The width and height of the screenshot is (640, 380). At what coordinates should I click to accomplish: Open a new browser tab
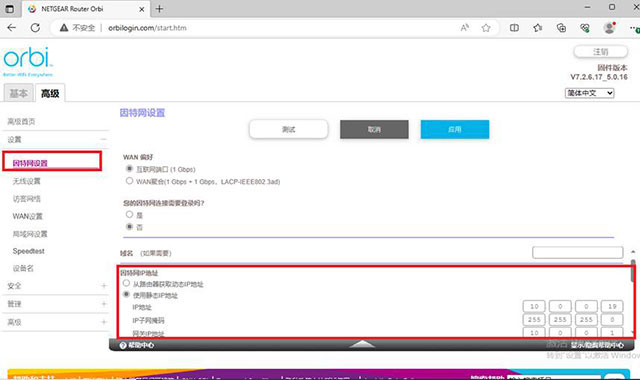[159, 9]
